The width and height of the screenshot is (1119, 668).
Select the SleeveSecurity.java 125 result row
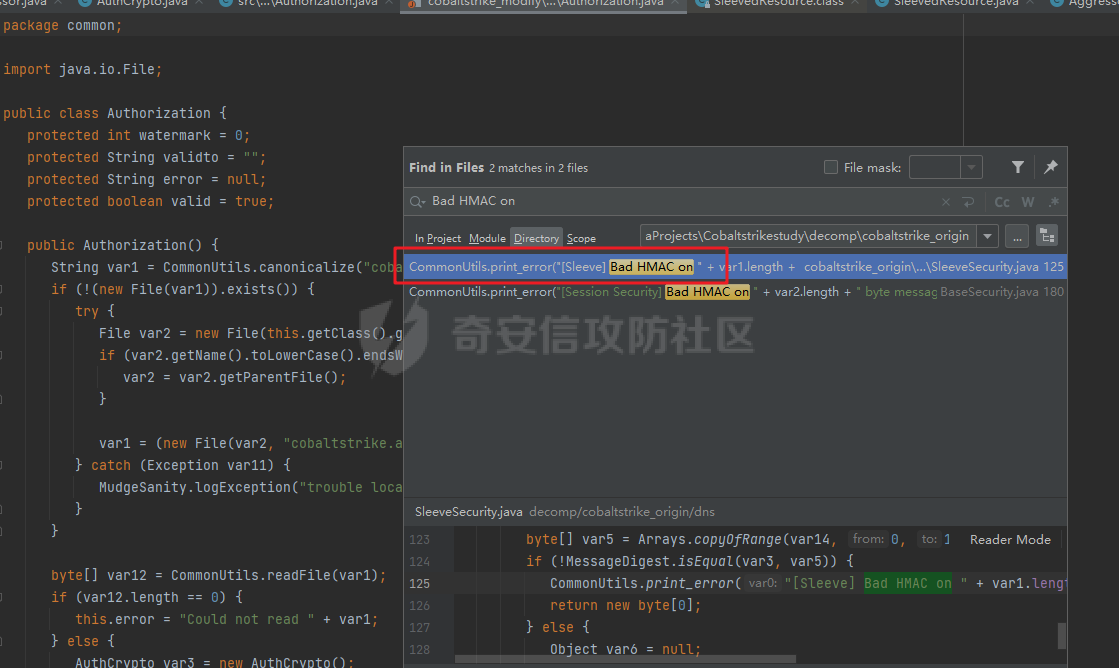735,267
